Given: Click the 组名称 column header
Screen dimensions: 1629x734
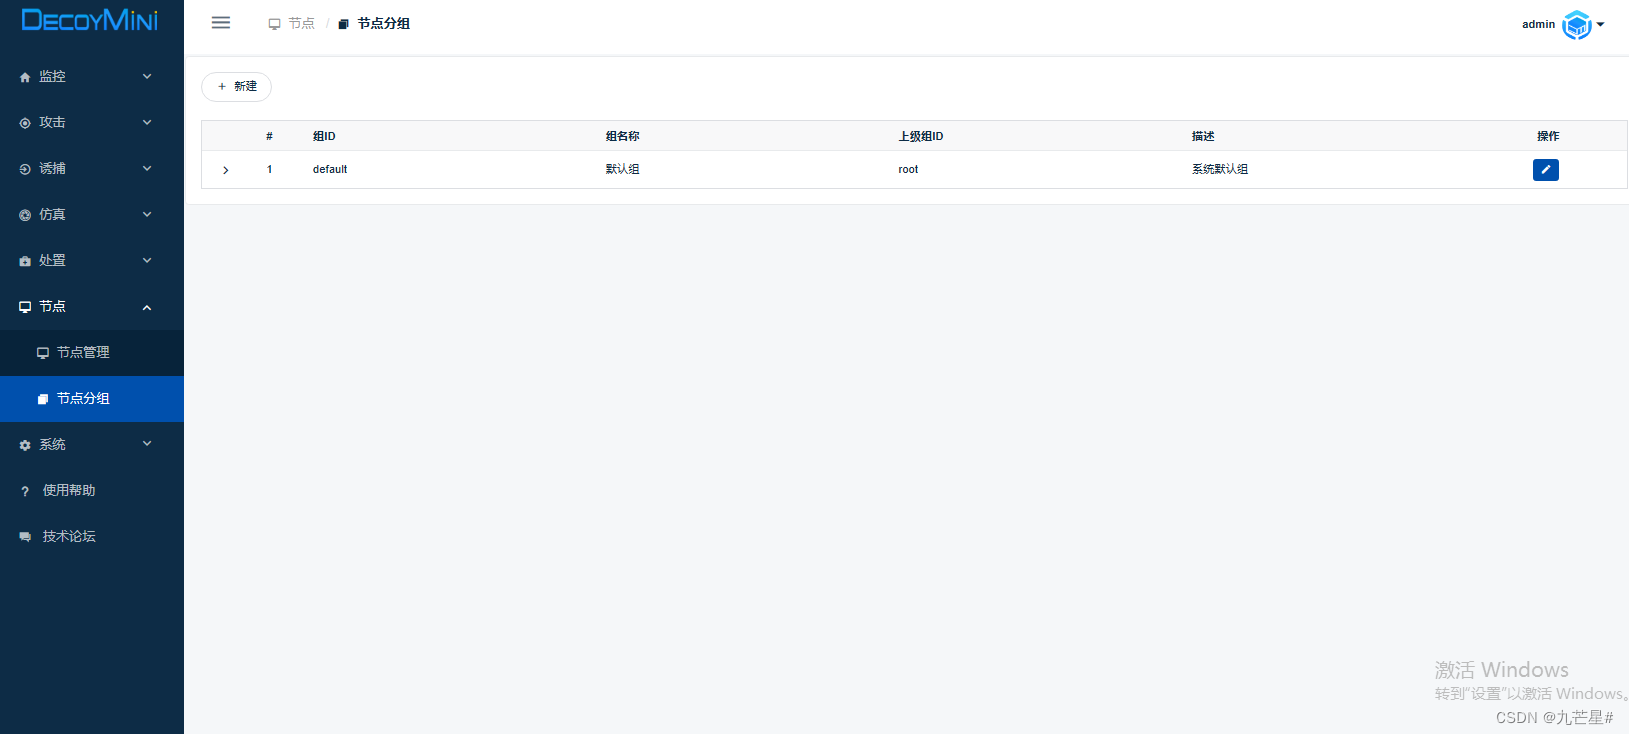Looking at the screenshot, I should coord(622,136).
